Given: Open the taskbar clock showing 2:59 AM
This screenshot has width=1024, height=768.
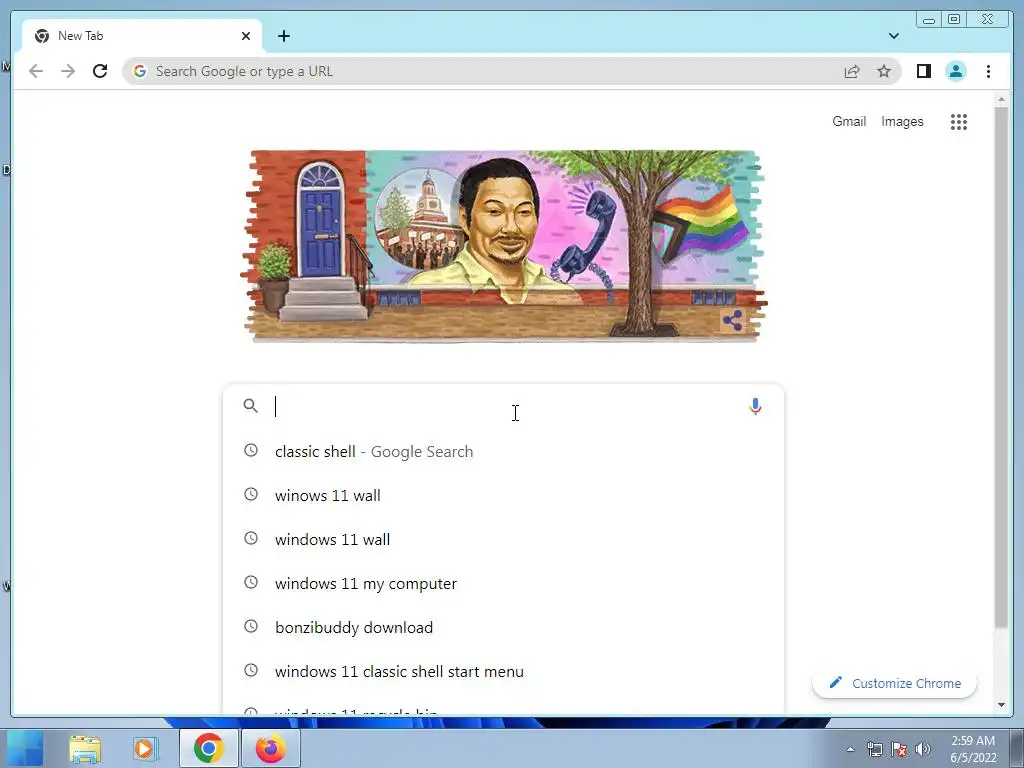Looking at the screenshot, I should [973, 749].
